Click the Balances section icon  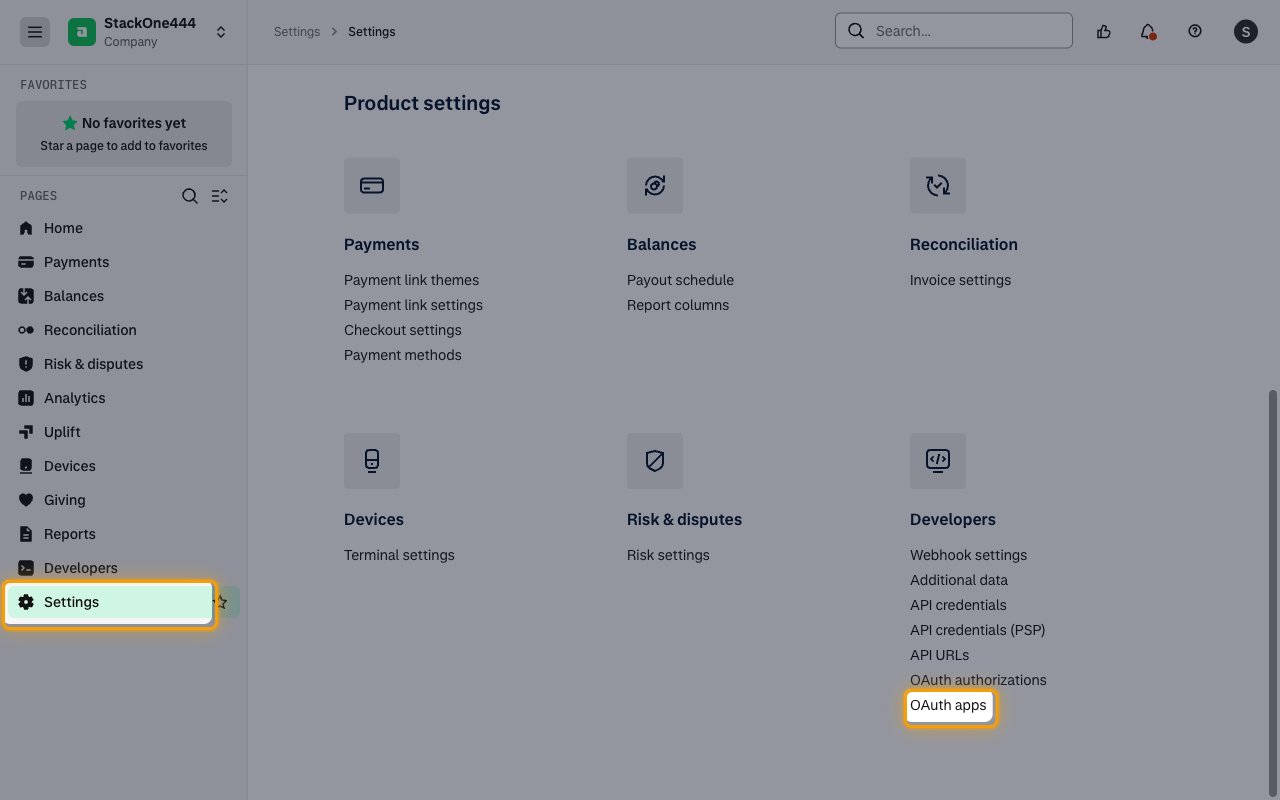655,185
